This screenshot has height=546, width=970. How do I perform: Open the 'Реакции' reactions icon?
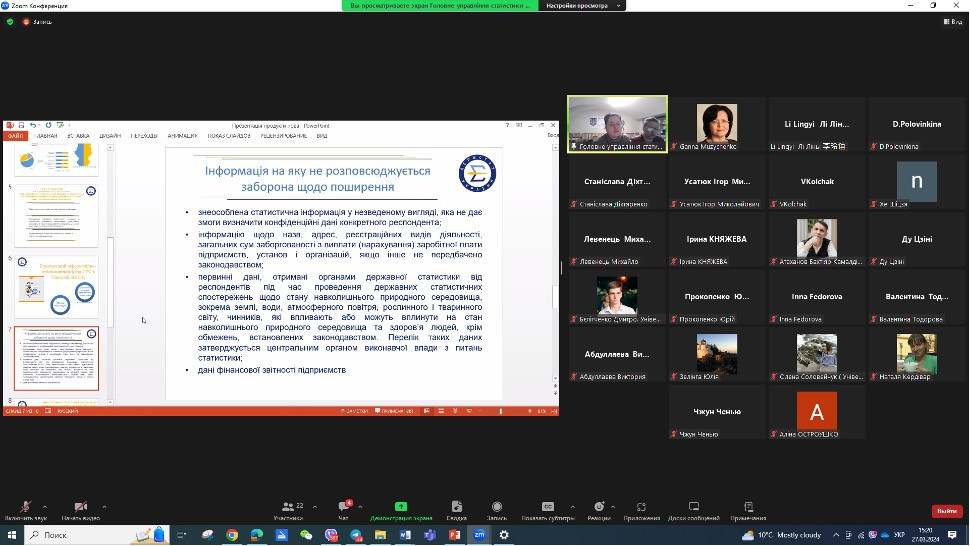pos(599,507)
